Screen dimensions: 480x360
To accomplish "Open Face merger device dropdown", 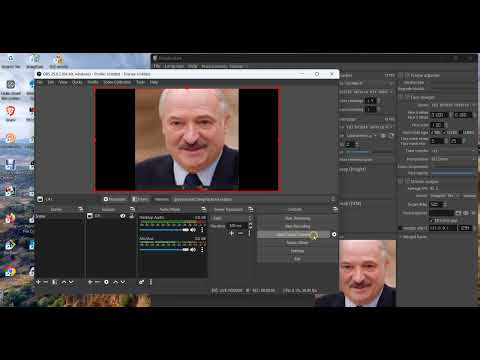I will [453, 105].
